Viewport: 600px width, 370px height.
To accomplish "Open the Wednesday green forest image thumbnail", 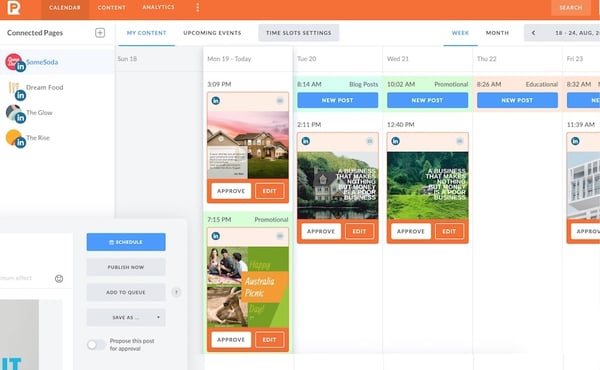I will point(428,186).
